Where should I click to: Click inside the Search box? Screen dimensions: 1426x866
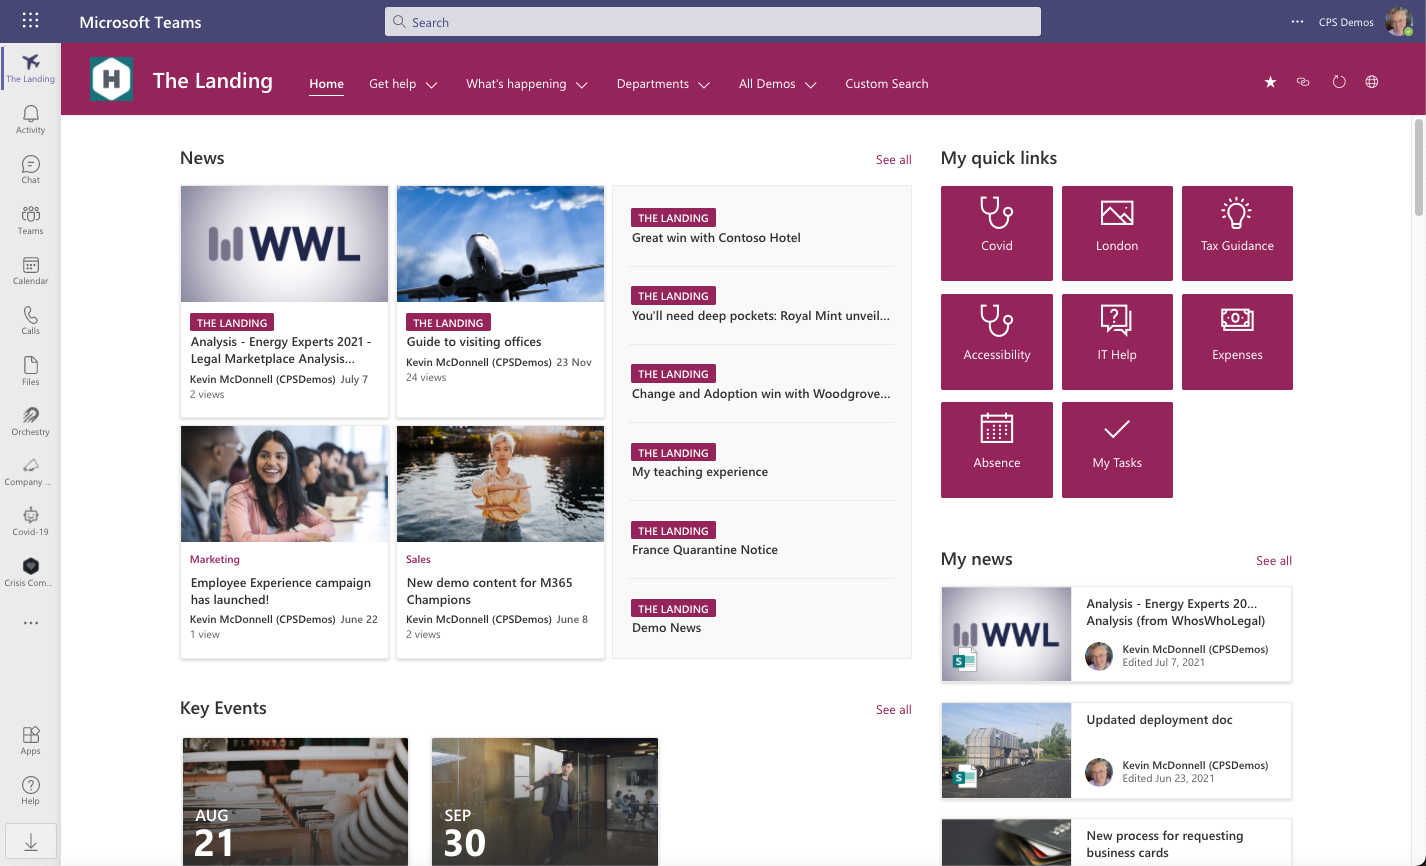tap(712, 22)
